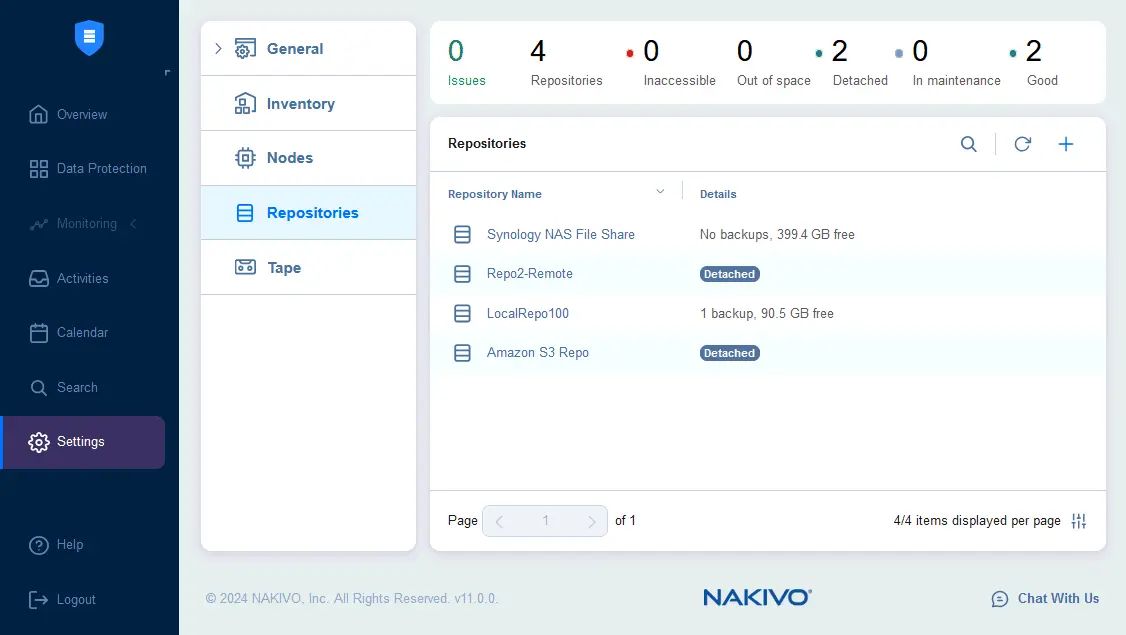Open the Calendar menu item

tap(83, 333)
